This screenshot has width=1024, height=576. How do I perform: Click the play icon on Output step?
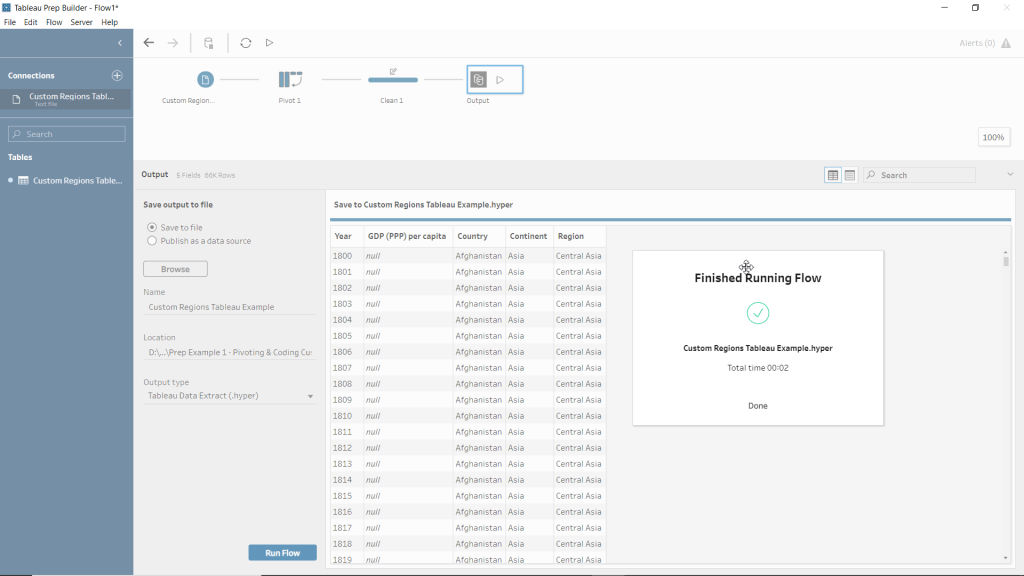tap(501, 80)
